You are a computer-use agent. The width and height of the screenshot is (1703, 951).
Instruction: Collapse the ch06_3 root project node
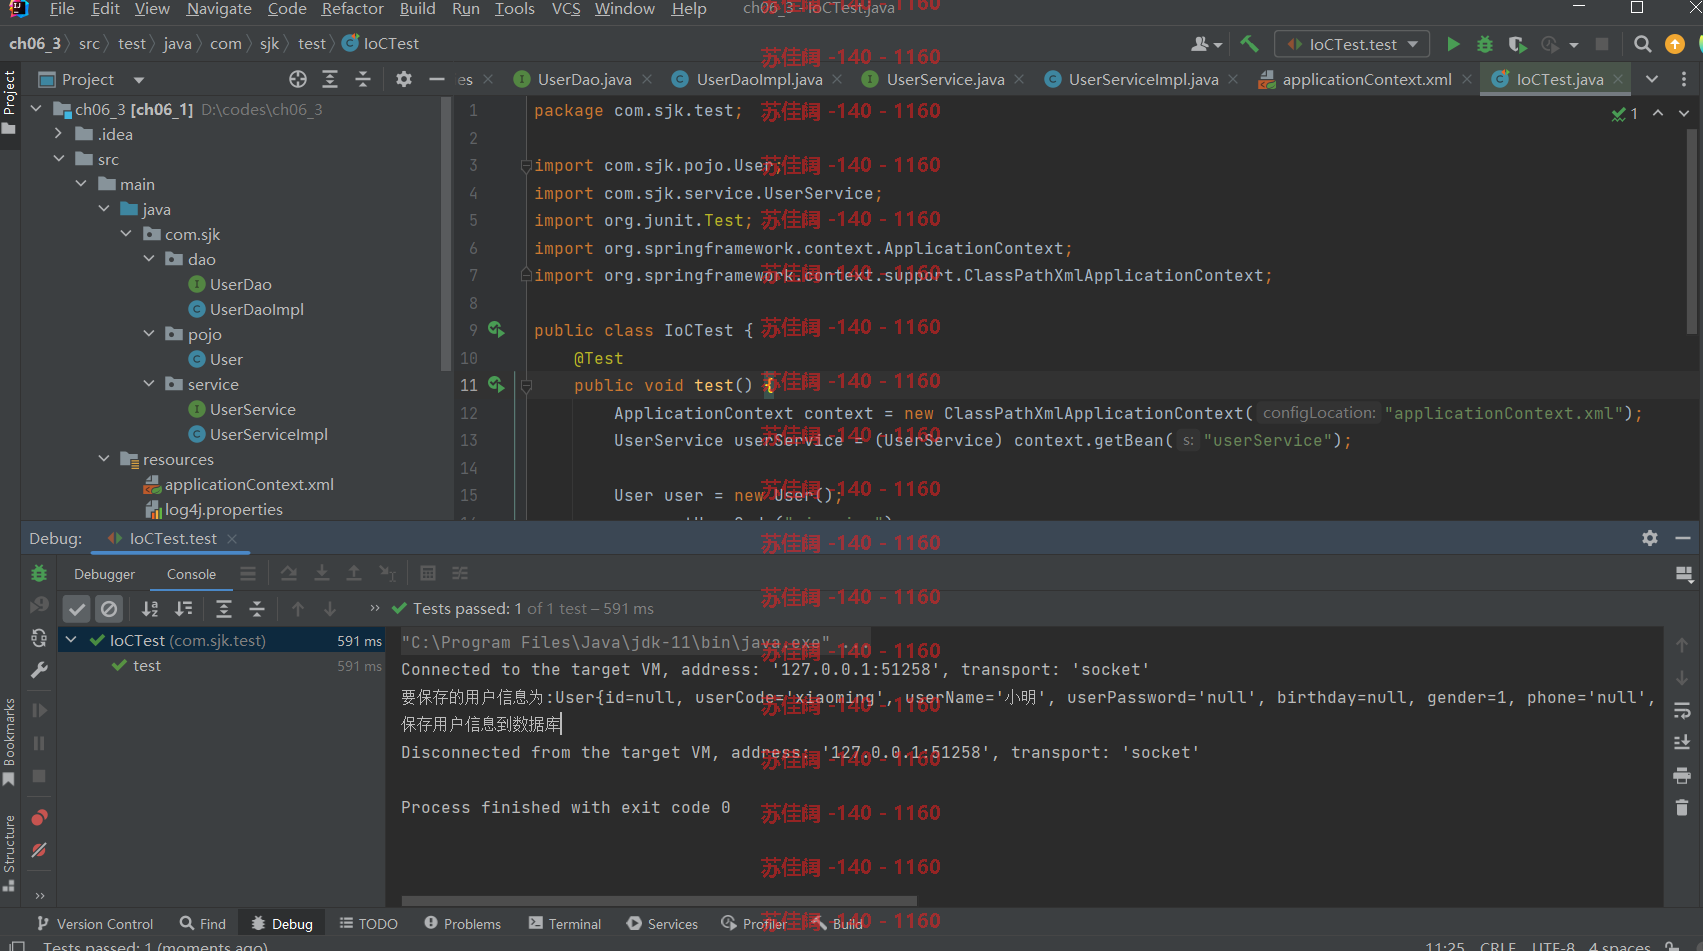(37, 108)
